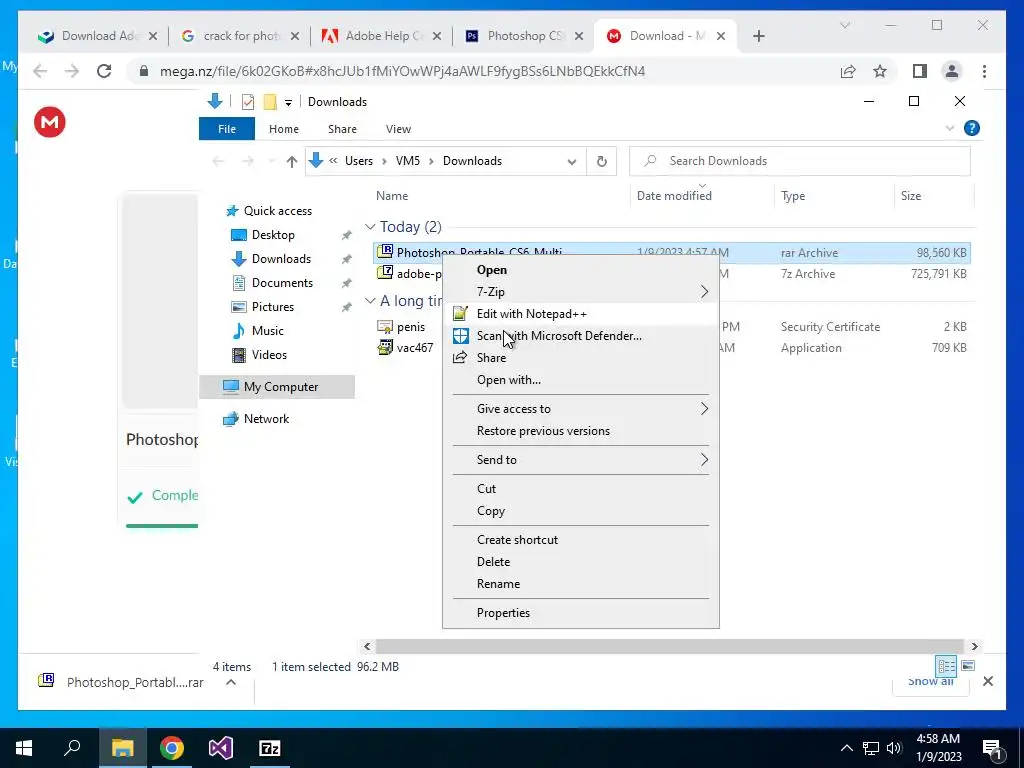Switch to the Photoshop CS Chrome tab

click(x=523, y=36)
